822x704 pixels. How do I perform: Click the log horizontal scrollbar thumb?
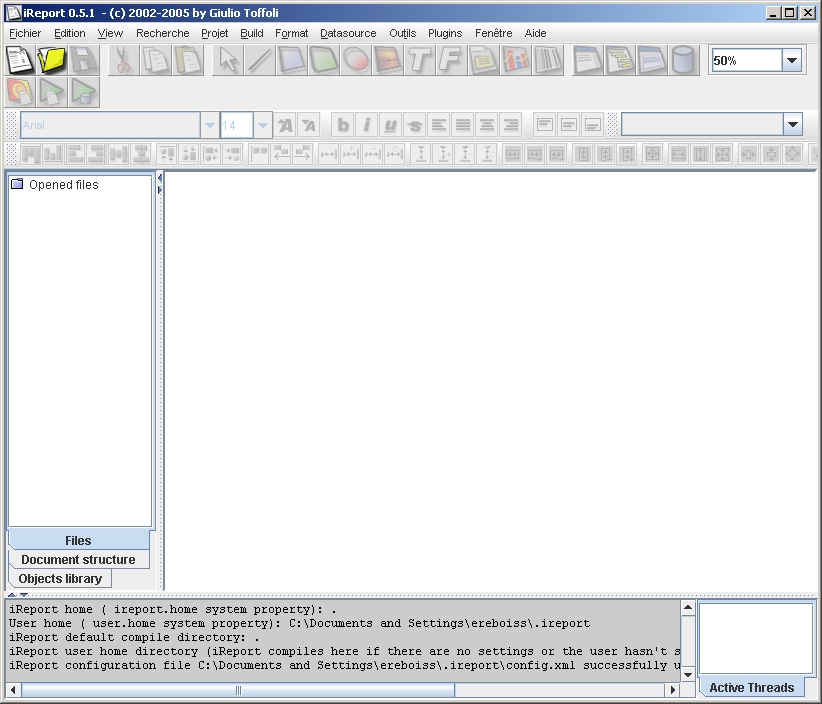click(x=237, y=690)
